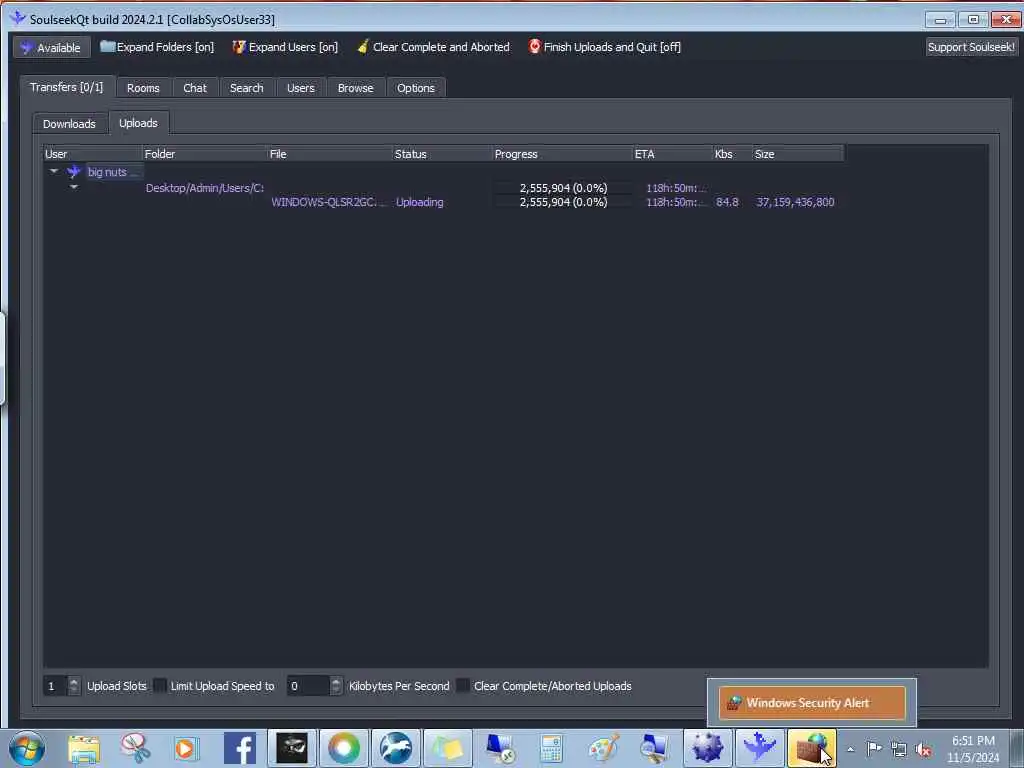Screen dimensions: 1024x768
Task: Click the Uploading status text
Action: (419, 202)
